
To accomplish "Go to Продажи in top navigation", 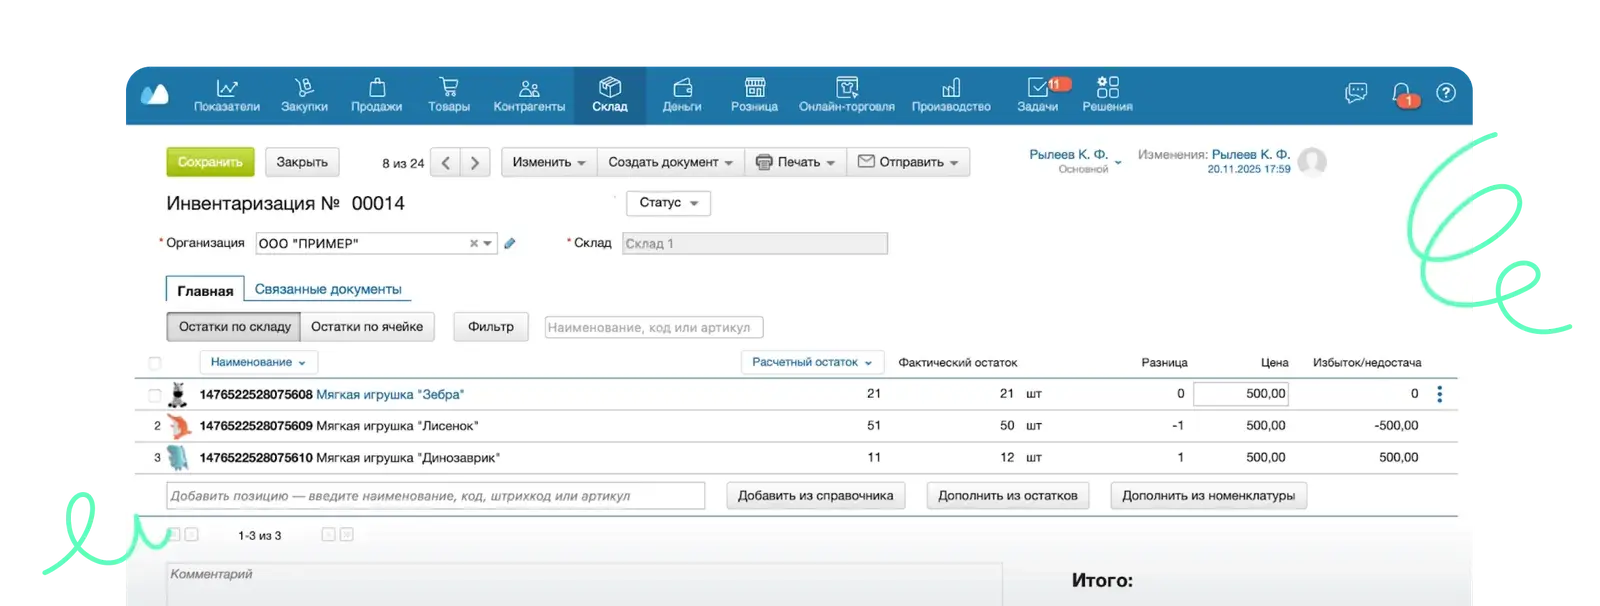I will (x=377, y=95).
